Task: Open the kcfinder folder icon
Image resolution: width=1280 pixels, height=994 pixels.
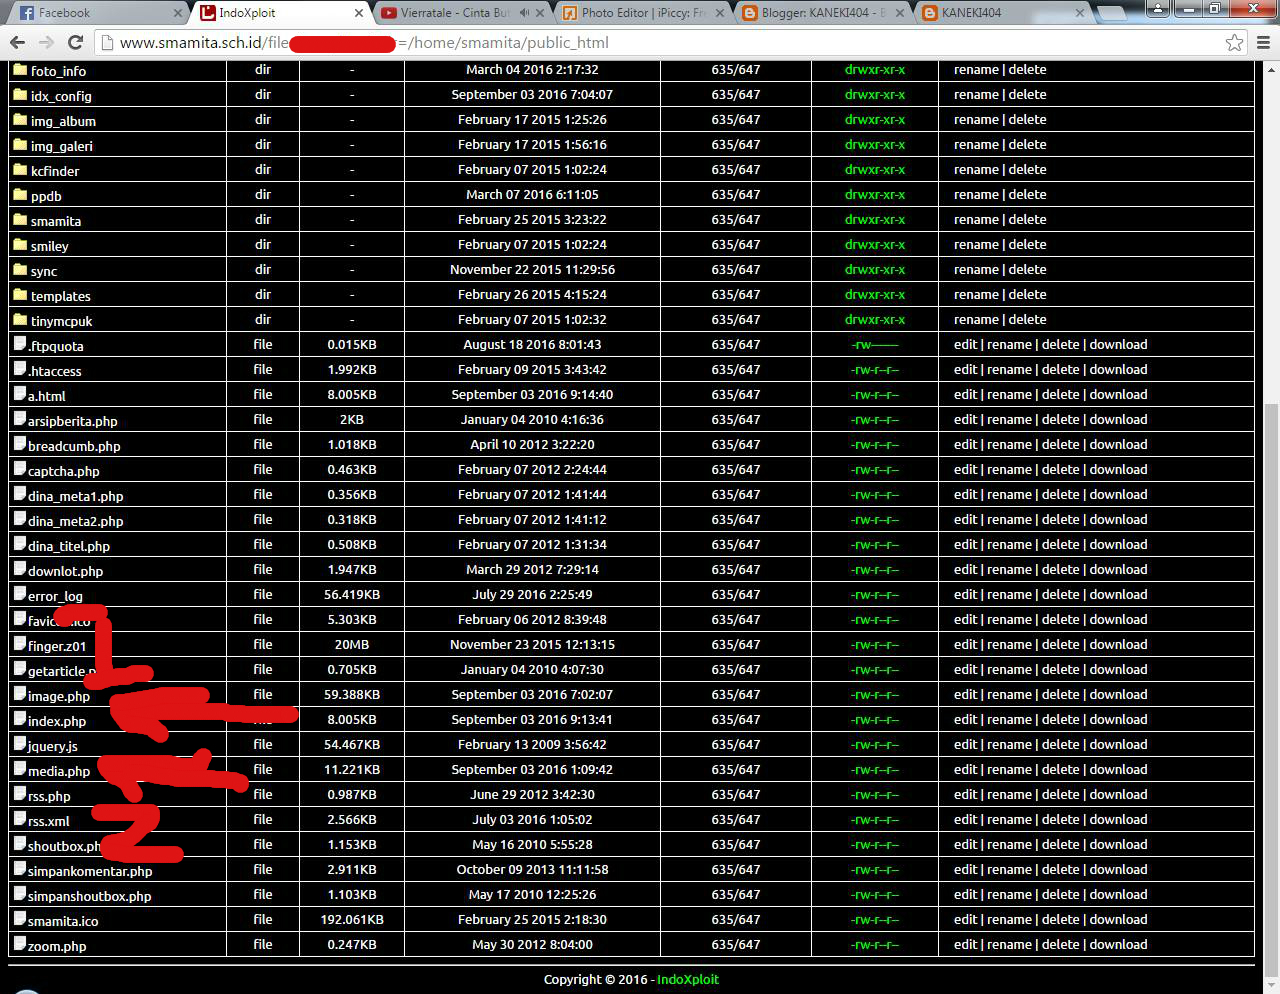Action: coord(20,169)
